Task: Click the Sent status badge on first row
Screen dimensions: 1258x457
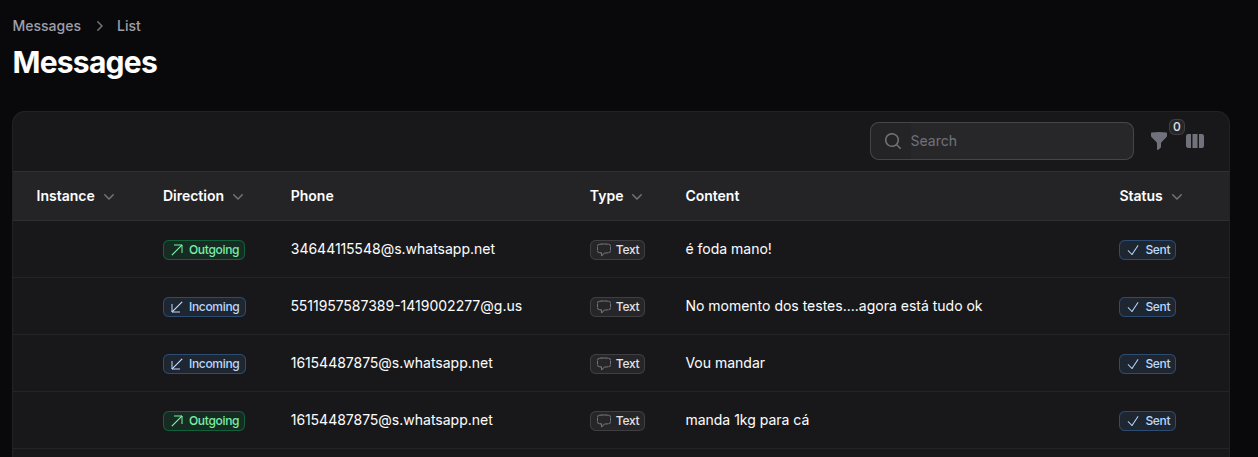Action: coord(1147,250)
